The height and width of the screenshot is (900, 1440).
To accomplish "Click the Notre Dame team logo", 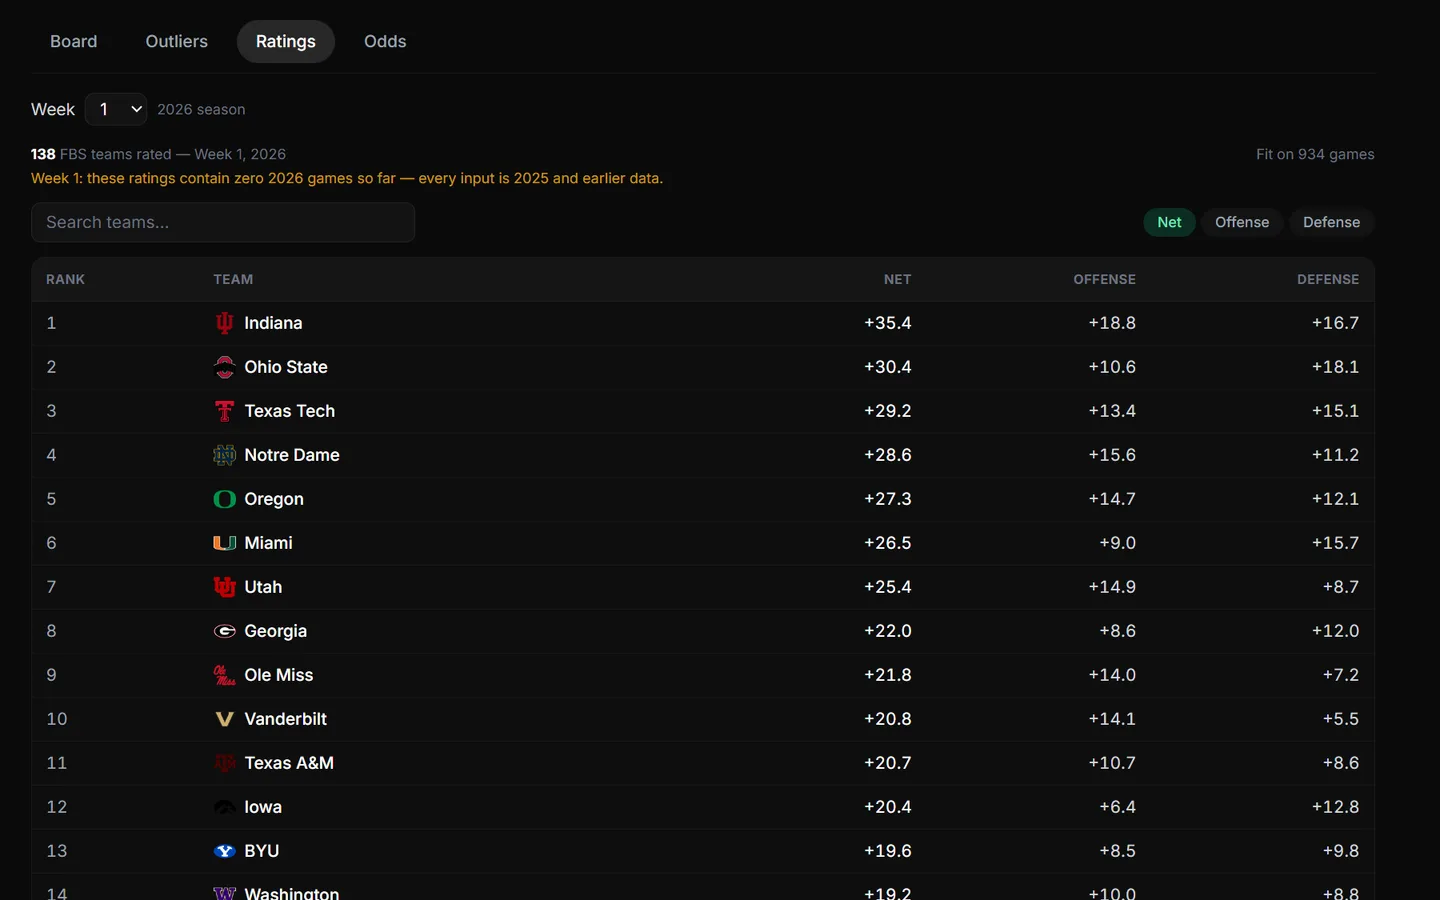I will click(x=224, y=455).
